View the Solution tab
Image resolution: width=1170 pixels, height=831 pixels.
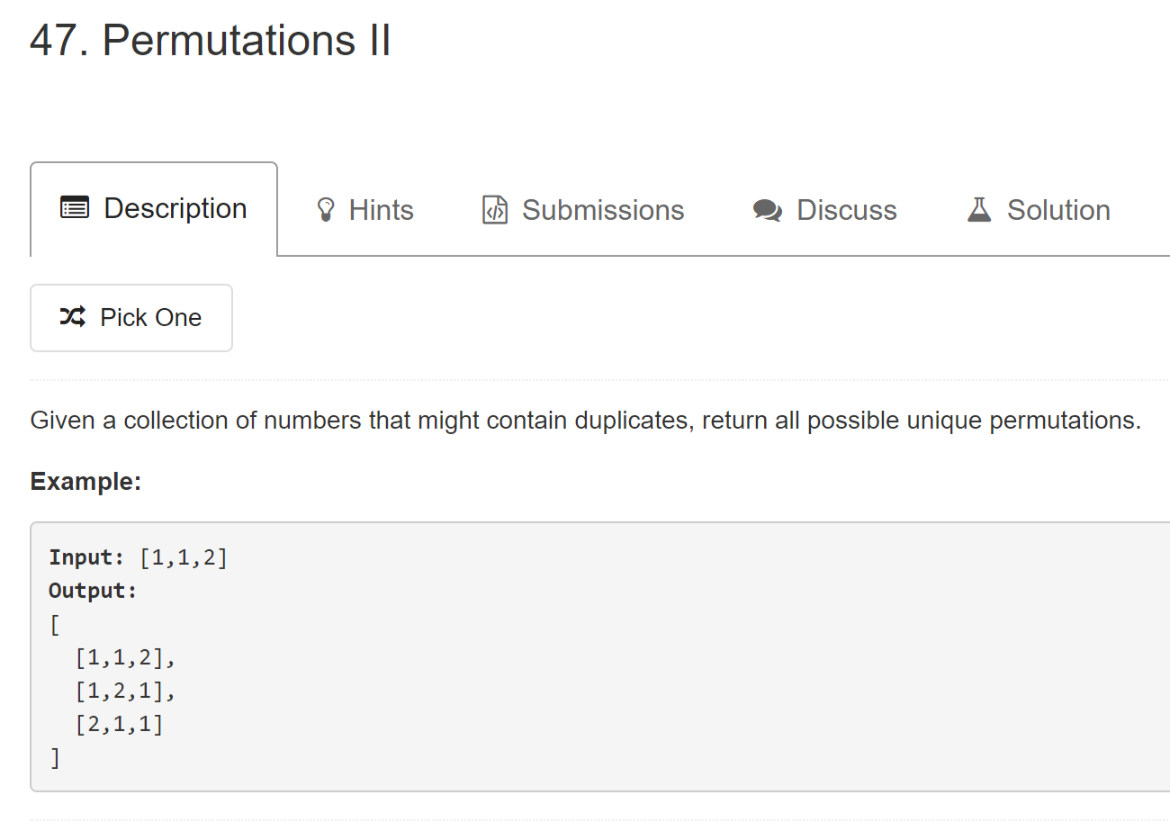(x=1039, y=210)
